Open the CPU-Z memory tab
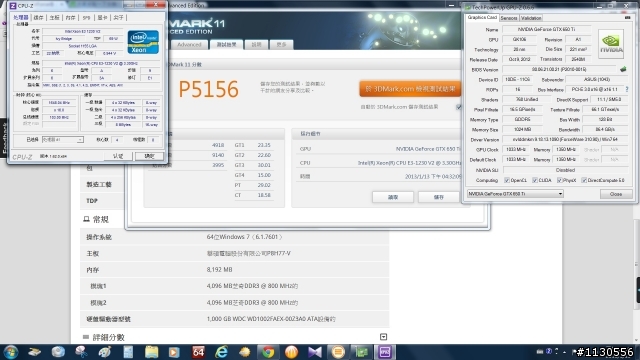The image size is (640, 360). coord(70,18)
